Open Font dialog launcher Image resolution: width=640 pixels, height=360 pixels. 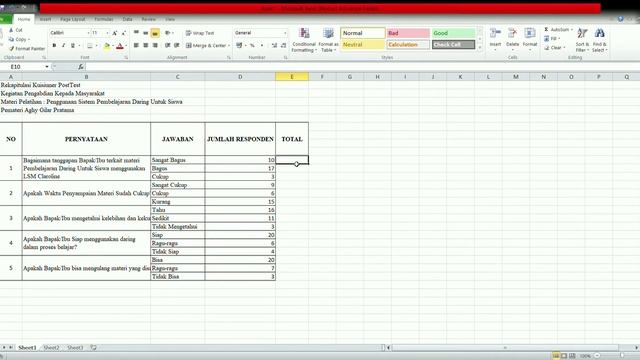click(126, 58)
